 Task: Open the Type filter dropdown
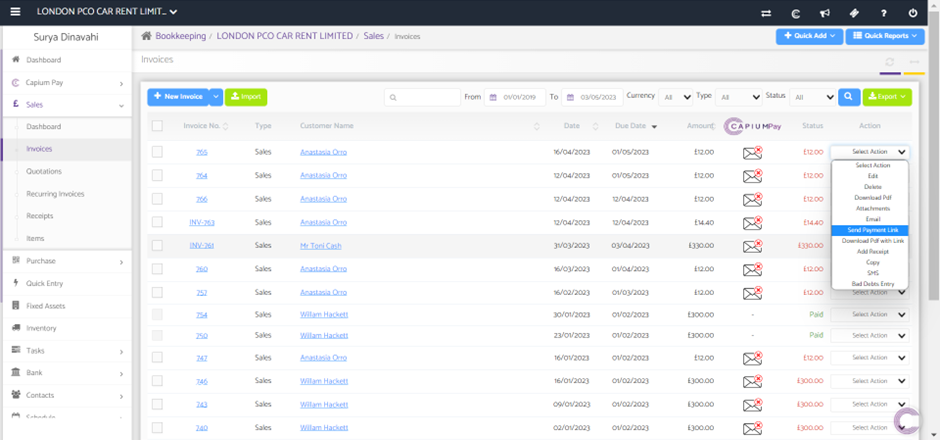[x=739, y=97]
